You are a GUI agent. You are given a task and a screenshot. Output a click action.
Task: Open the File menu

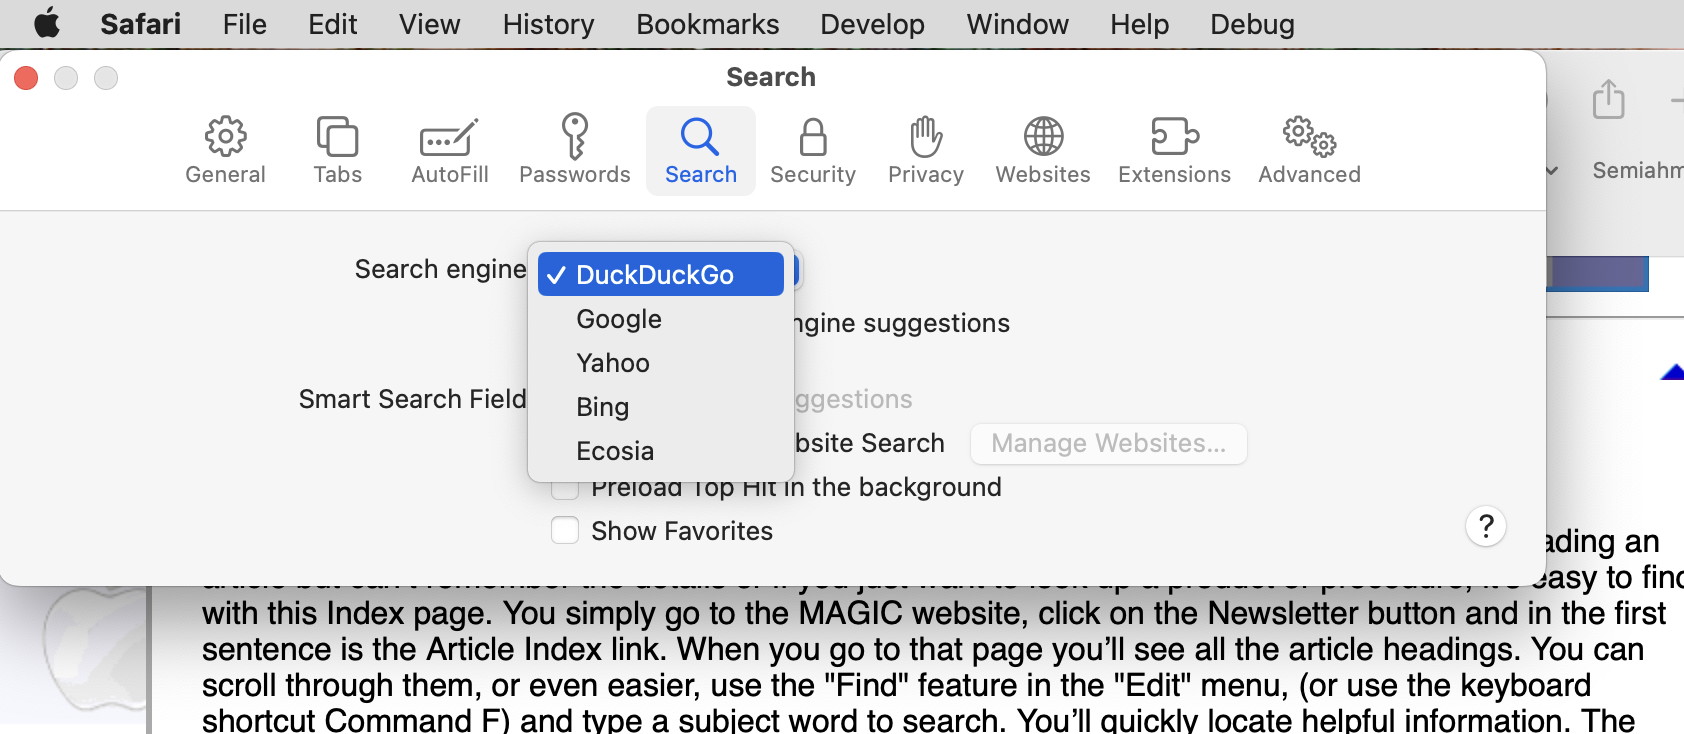(245, 23)
